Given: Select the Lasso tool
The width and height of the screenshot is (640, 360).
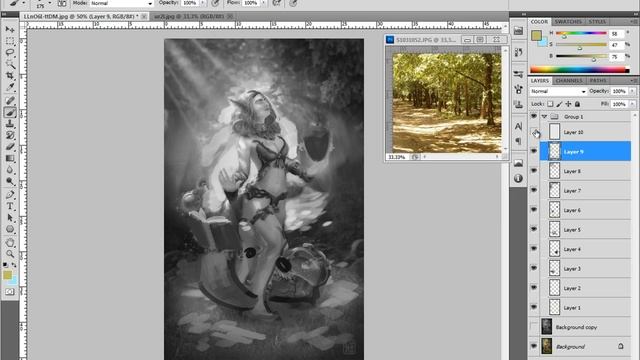Looking at the screenshot, I should pos(10,53).
